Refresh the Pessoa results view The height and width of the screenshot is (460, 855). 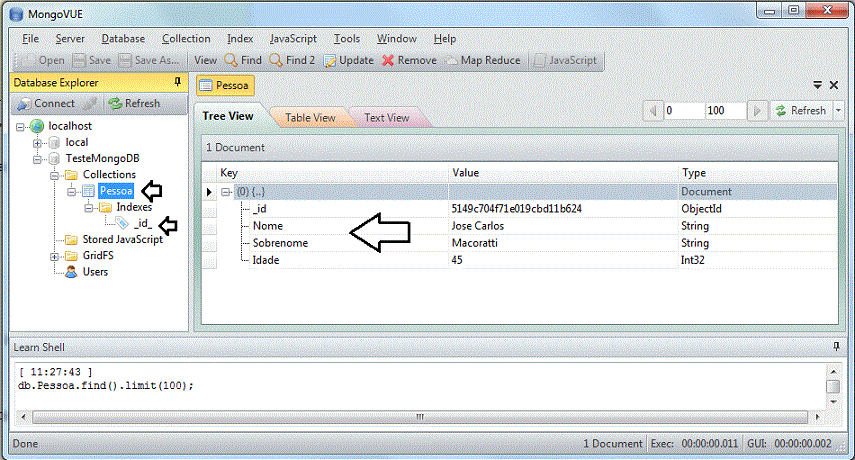[801, 111]
